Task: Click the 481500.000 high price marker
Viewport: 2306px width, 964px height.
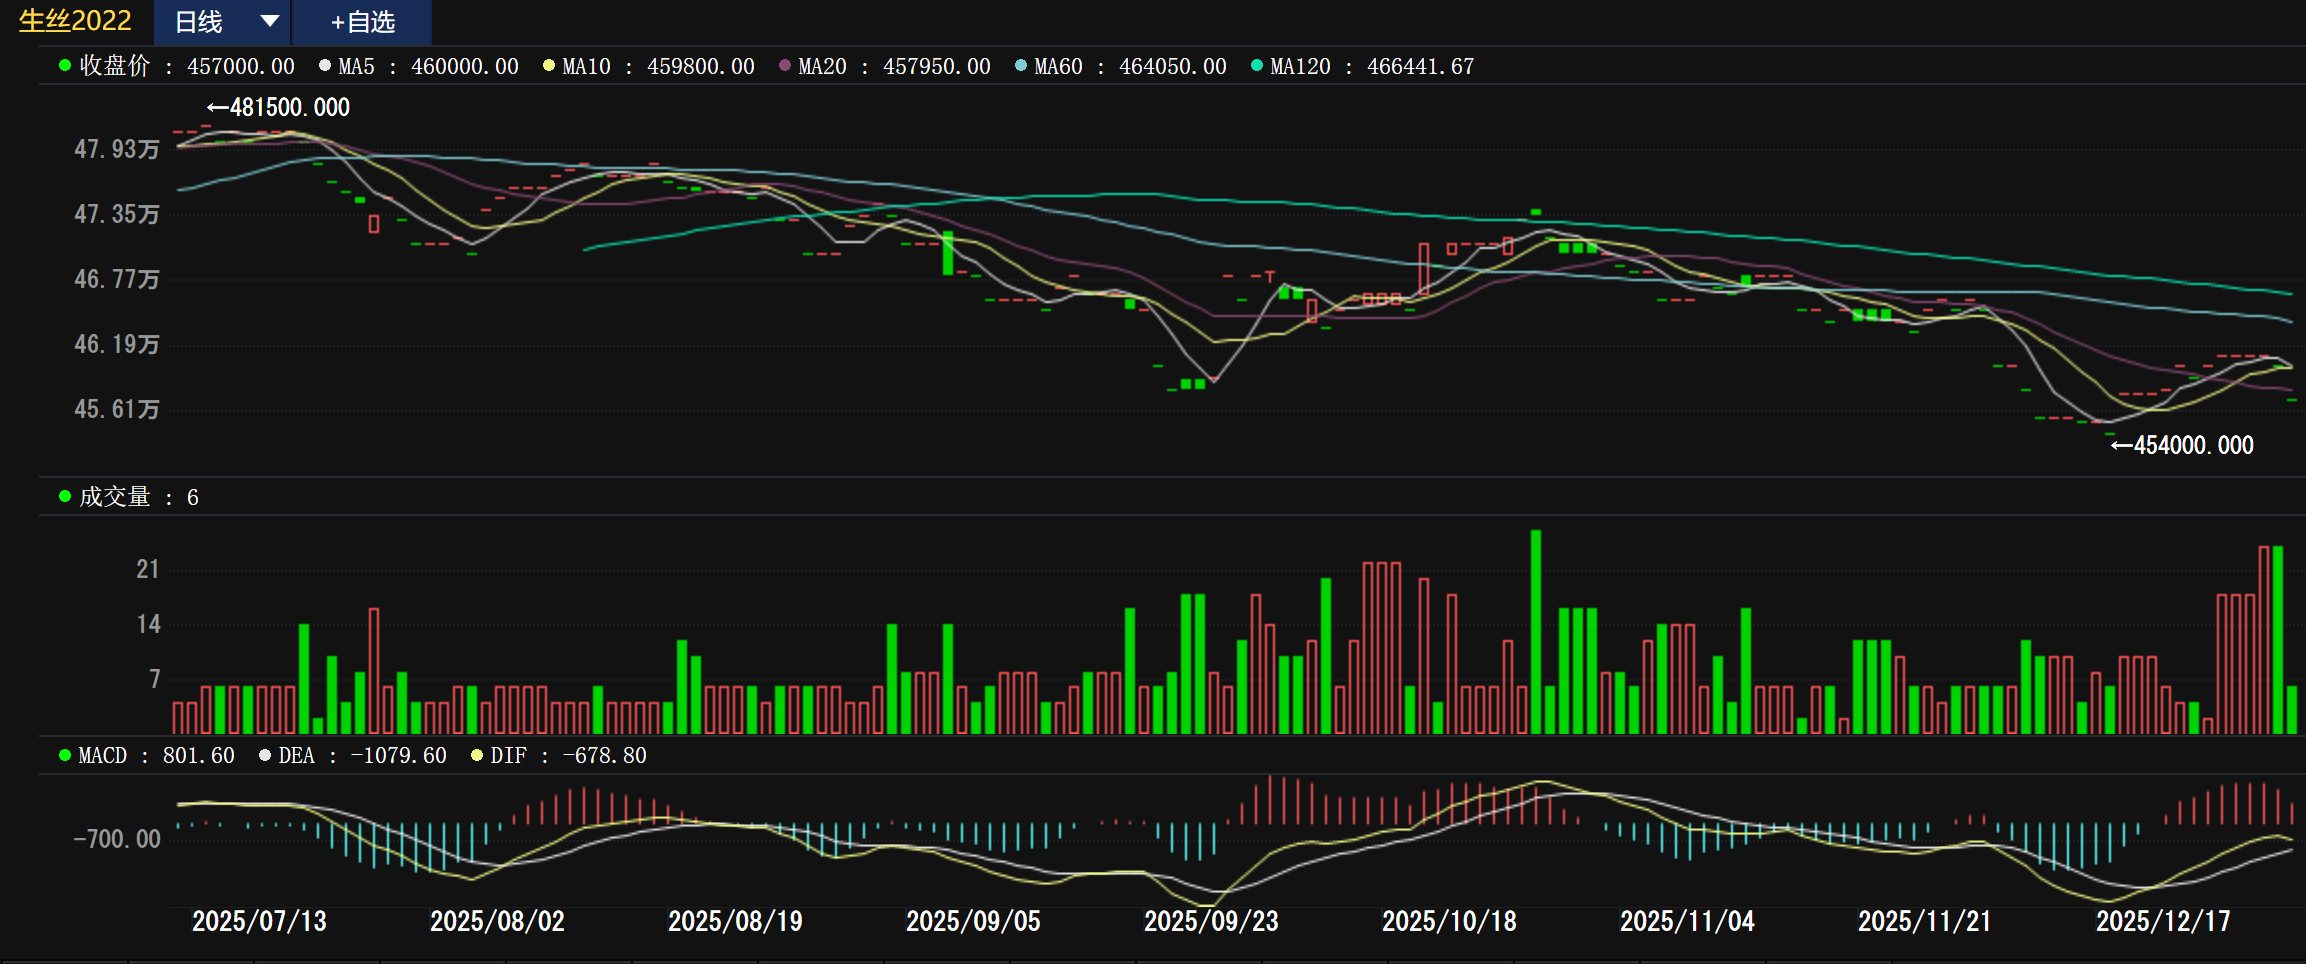Action: (x=279, y=108)
